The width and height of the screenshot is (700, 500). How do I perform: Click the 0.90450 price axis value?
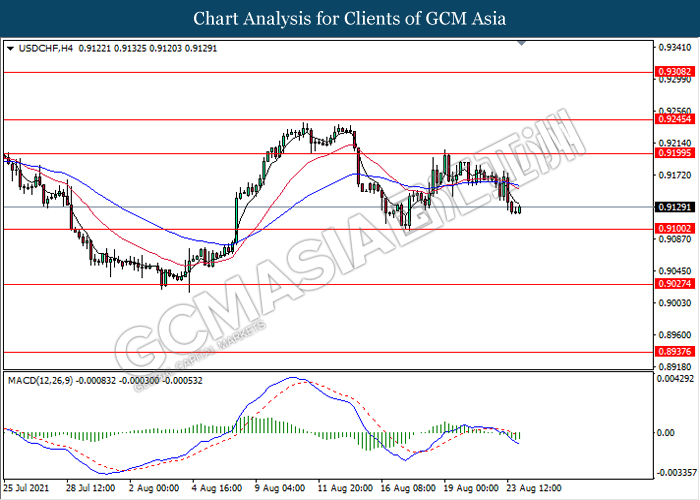675,271
